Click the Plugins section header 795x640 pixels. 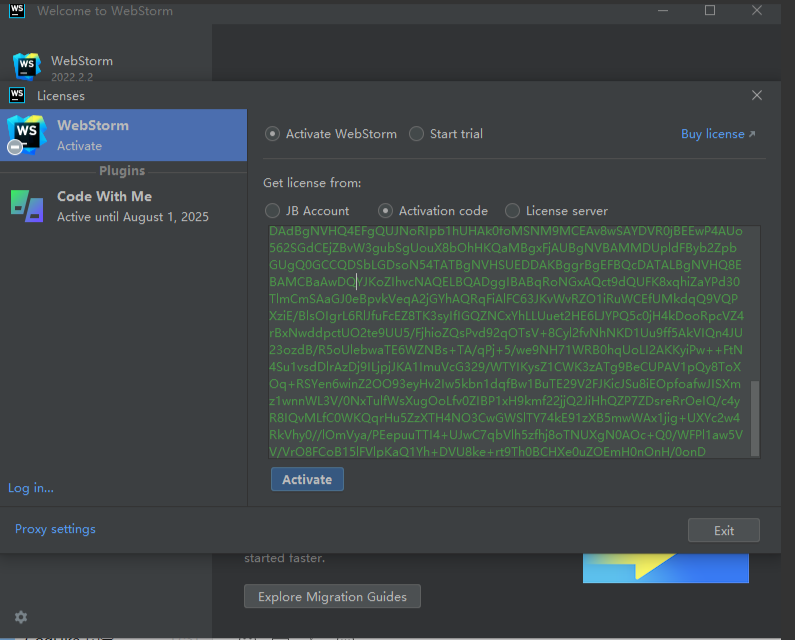[122, 171]
